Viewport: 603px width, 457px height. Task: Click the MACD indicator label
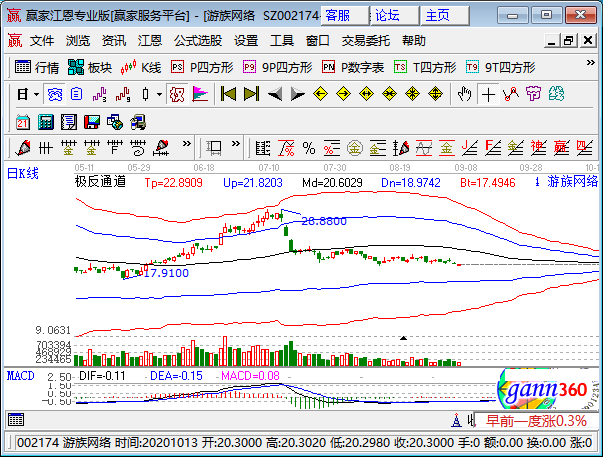tap(21, 376)
